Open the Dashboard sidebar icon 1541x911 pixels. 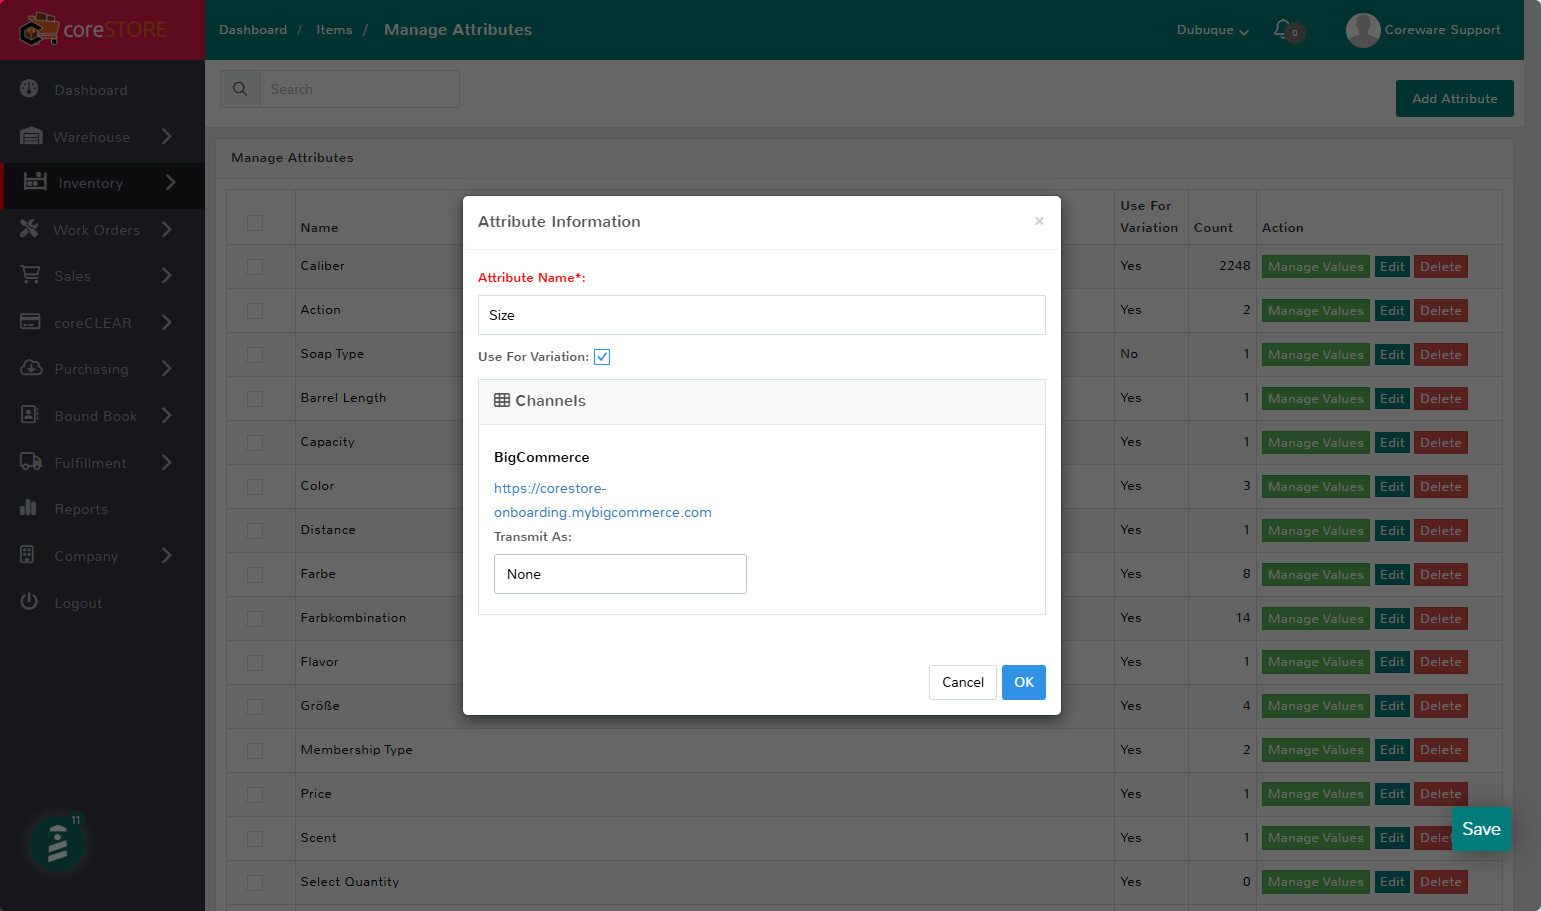pyautogui.click(x=30, y=89)
